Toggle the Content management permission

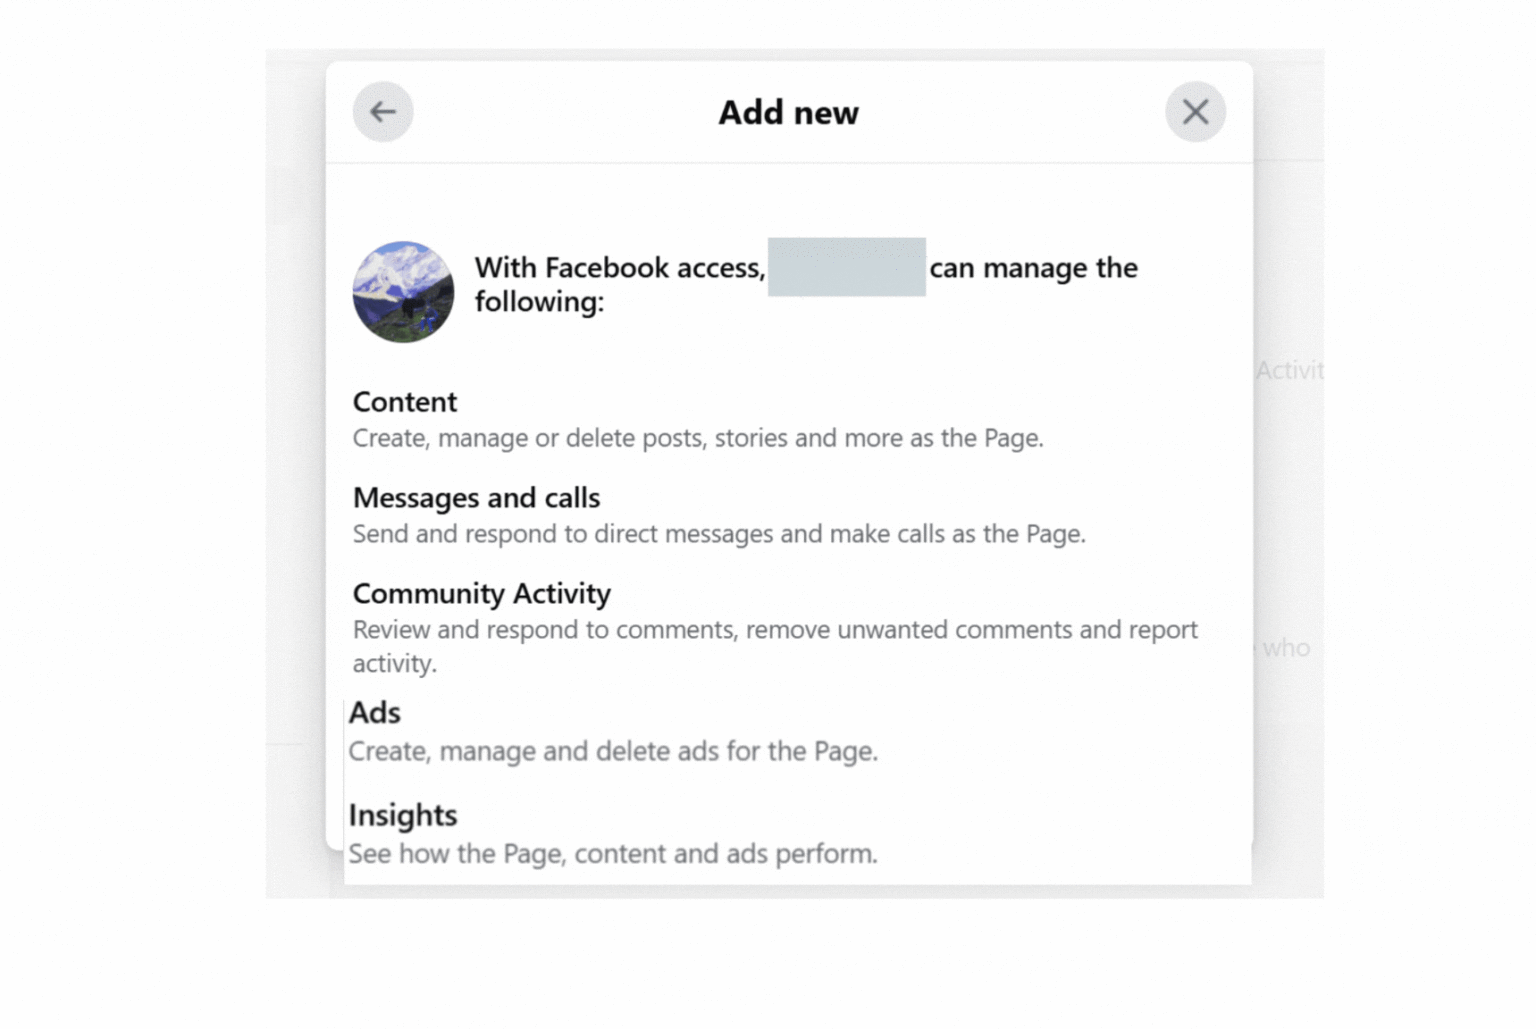(x=404, y=401)
